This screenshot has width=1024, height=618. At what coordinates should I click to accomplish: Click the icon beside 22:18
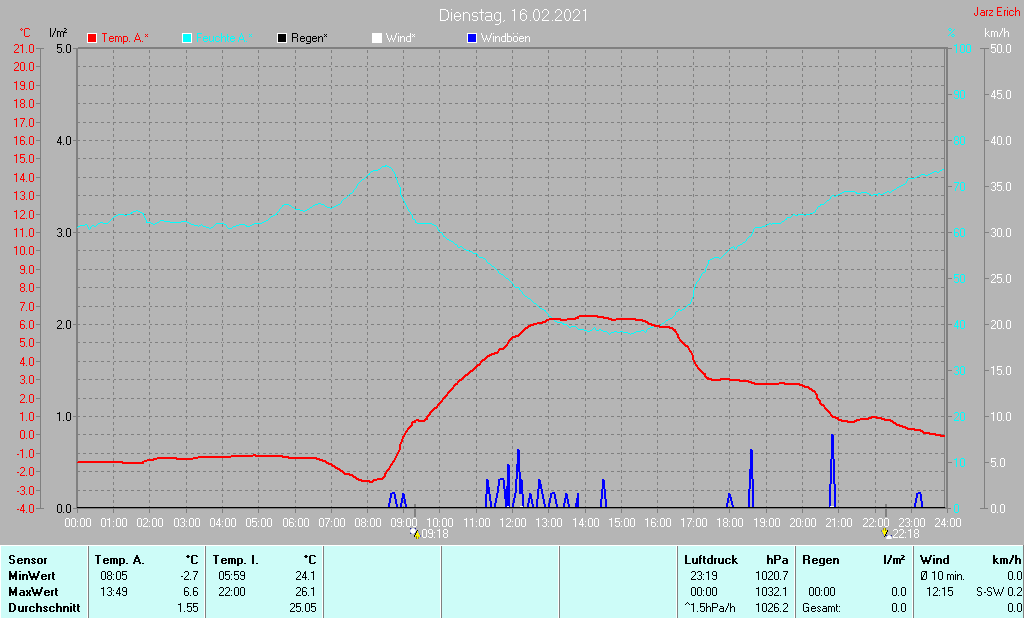click(x=886, y=534)
